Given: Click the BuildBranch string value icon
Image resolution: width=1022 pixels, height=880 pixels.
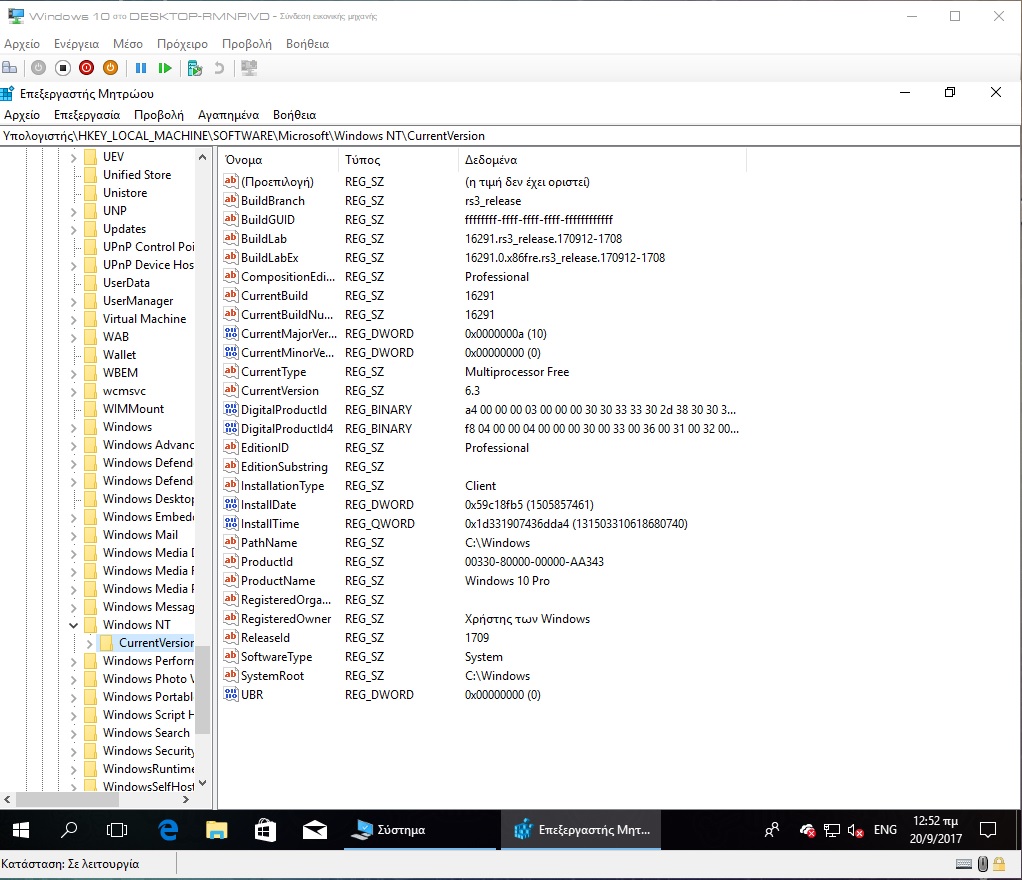Looking at the screenshot, I should click(231, 200).
